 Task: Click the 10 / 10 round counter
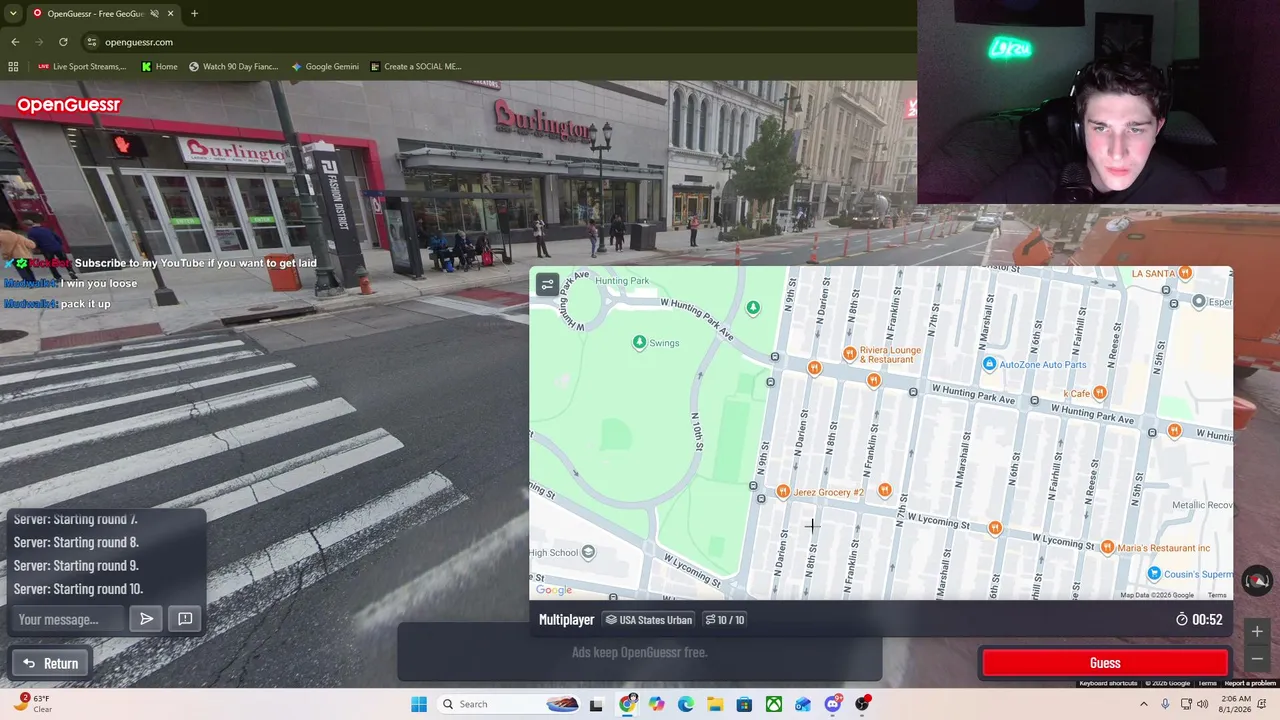point(724,620)
